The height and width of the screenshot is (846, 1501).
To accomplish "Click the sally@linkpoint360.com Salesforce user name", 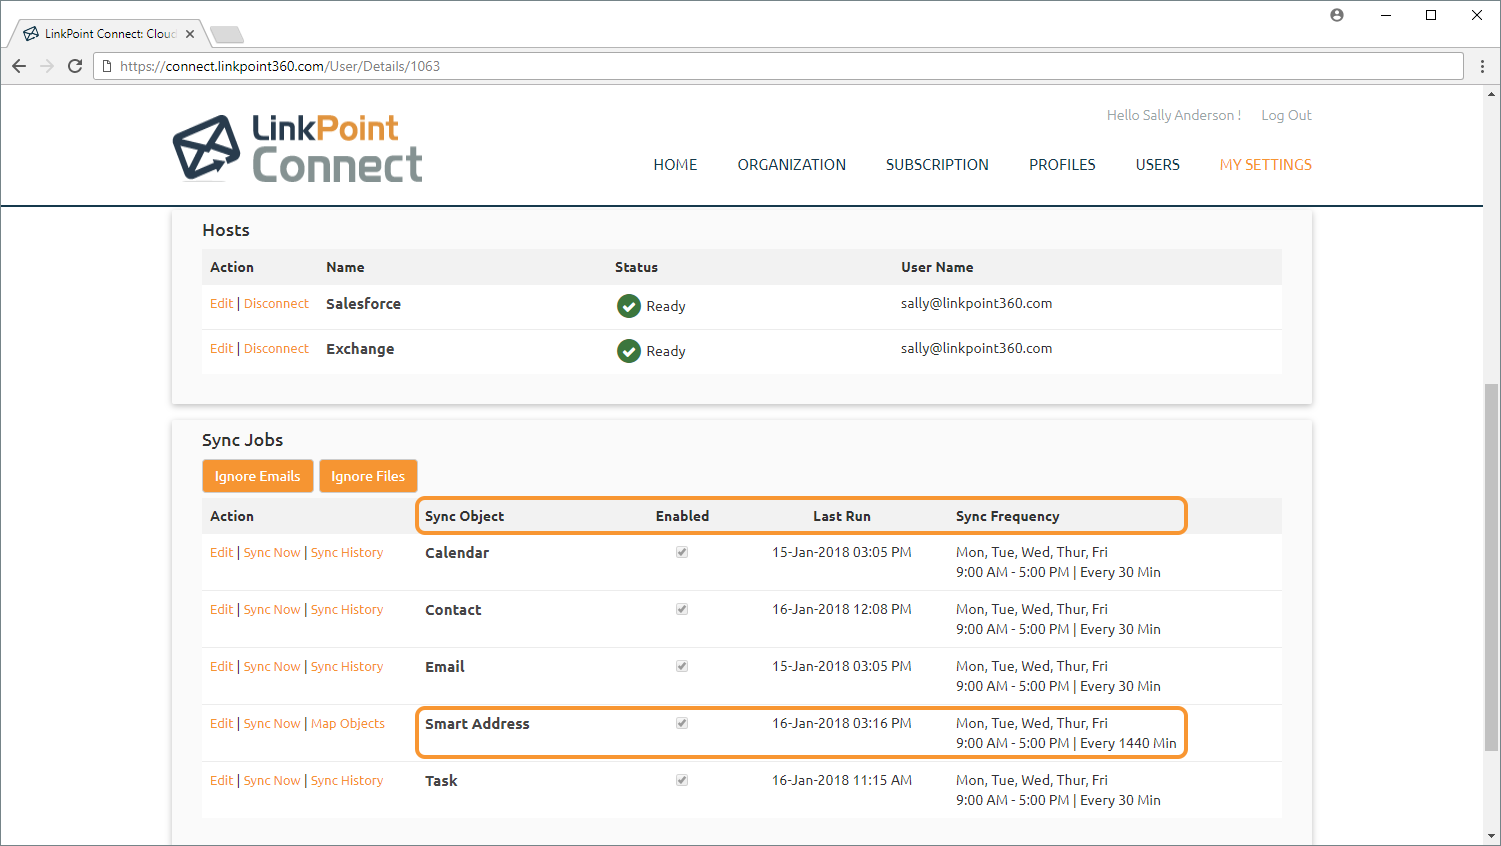I will click(x=976, y=303).
